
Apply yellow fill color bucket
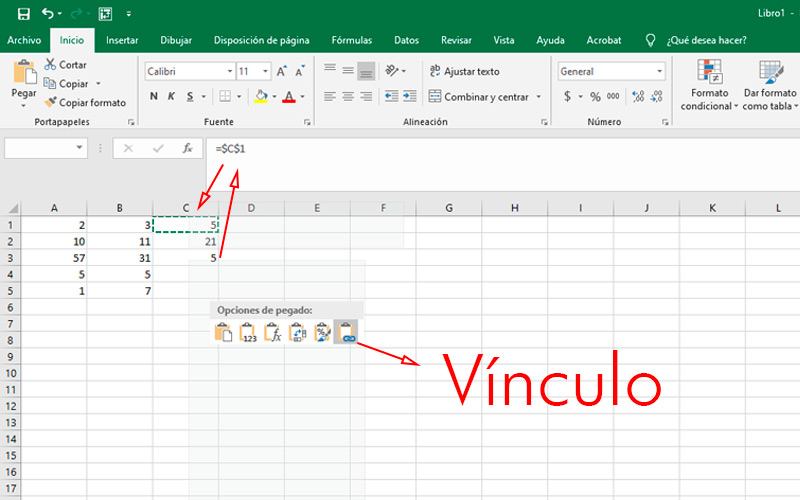point(261,96)
